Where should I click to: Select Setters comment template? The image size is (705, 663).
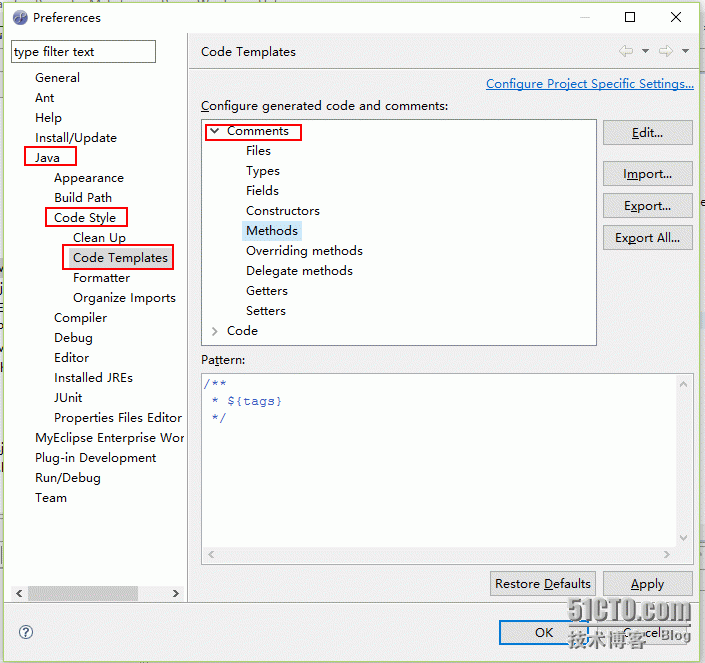click(x=266, y=311)
